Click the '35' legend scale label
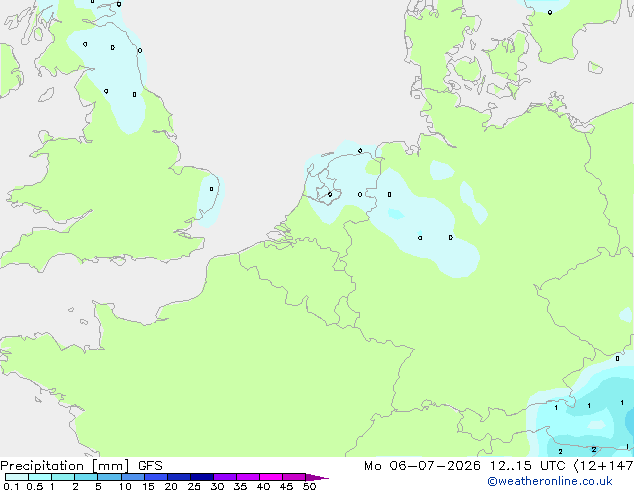Screen dimensions: 634x490 [x=240, y=486]
